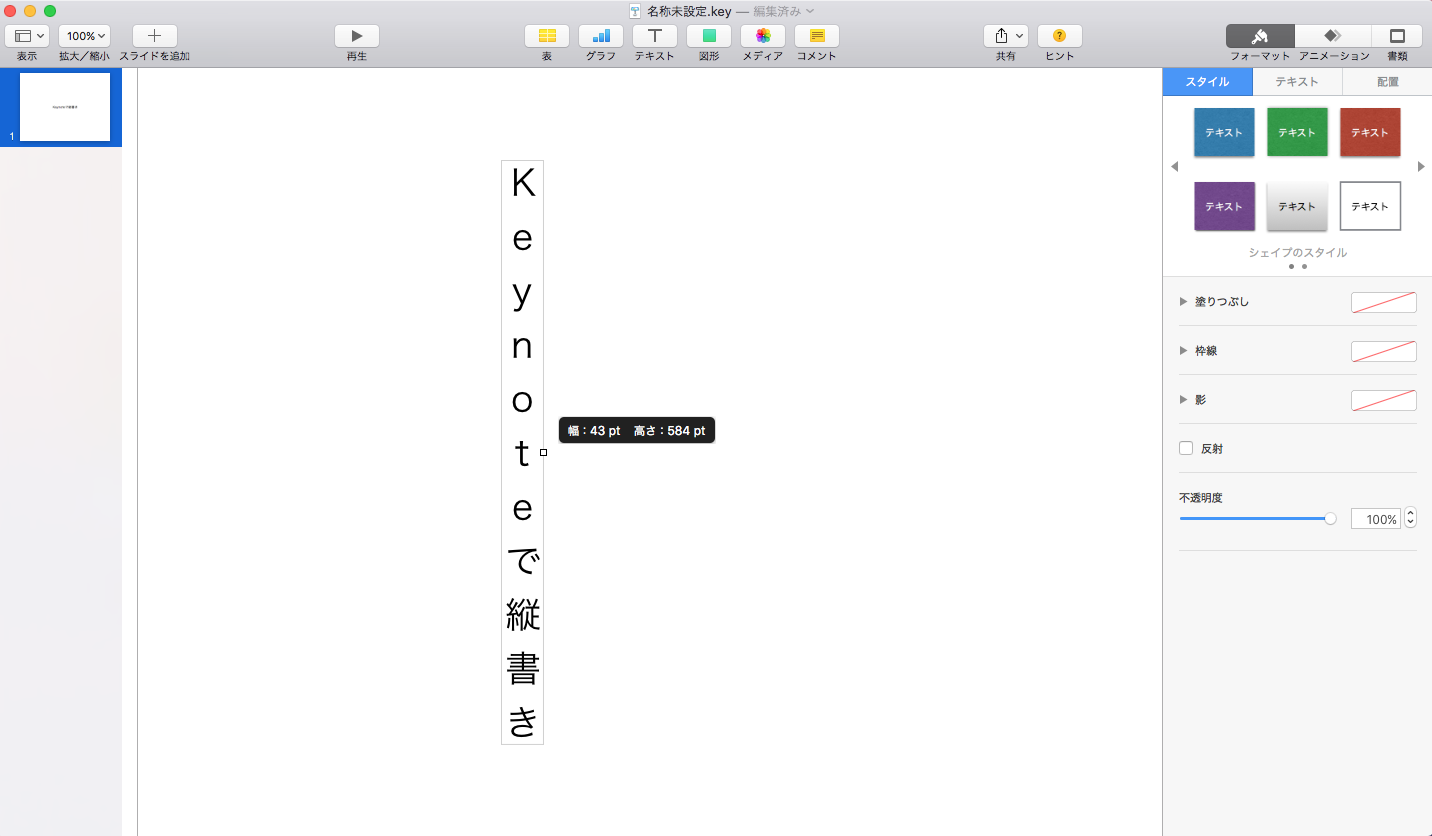1432x836 pixels.
Task: Insert media via the メディア icon
Action: click(x=762, y=36)
